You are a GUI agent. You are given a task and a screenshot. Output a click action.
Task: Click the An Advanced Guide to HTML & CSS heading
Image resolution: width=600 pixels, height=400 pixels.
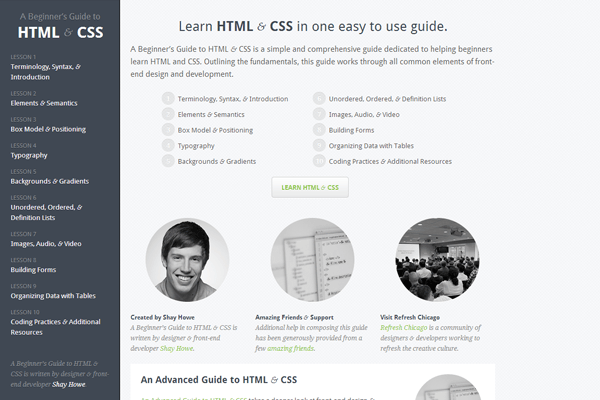219,380
